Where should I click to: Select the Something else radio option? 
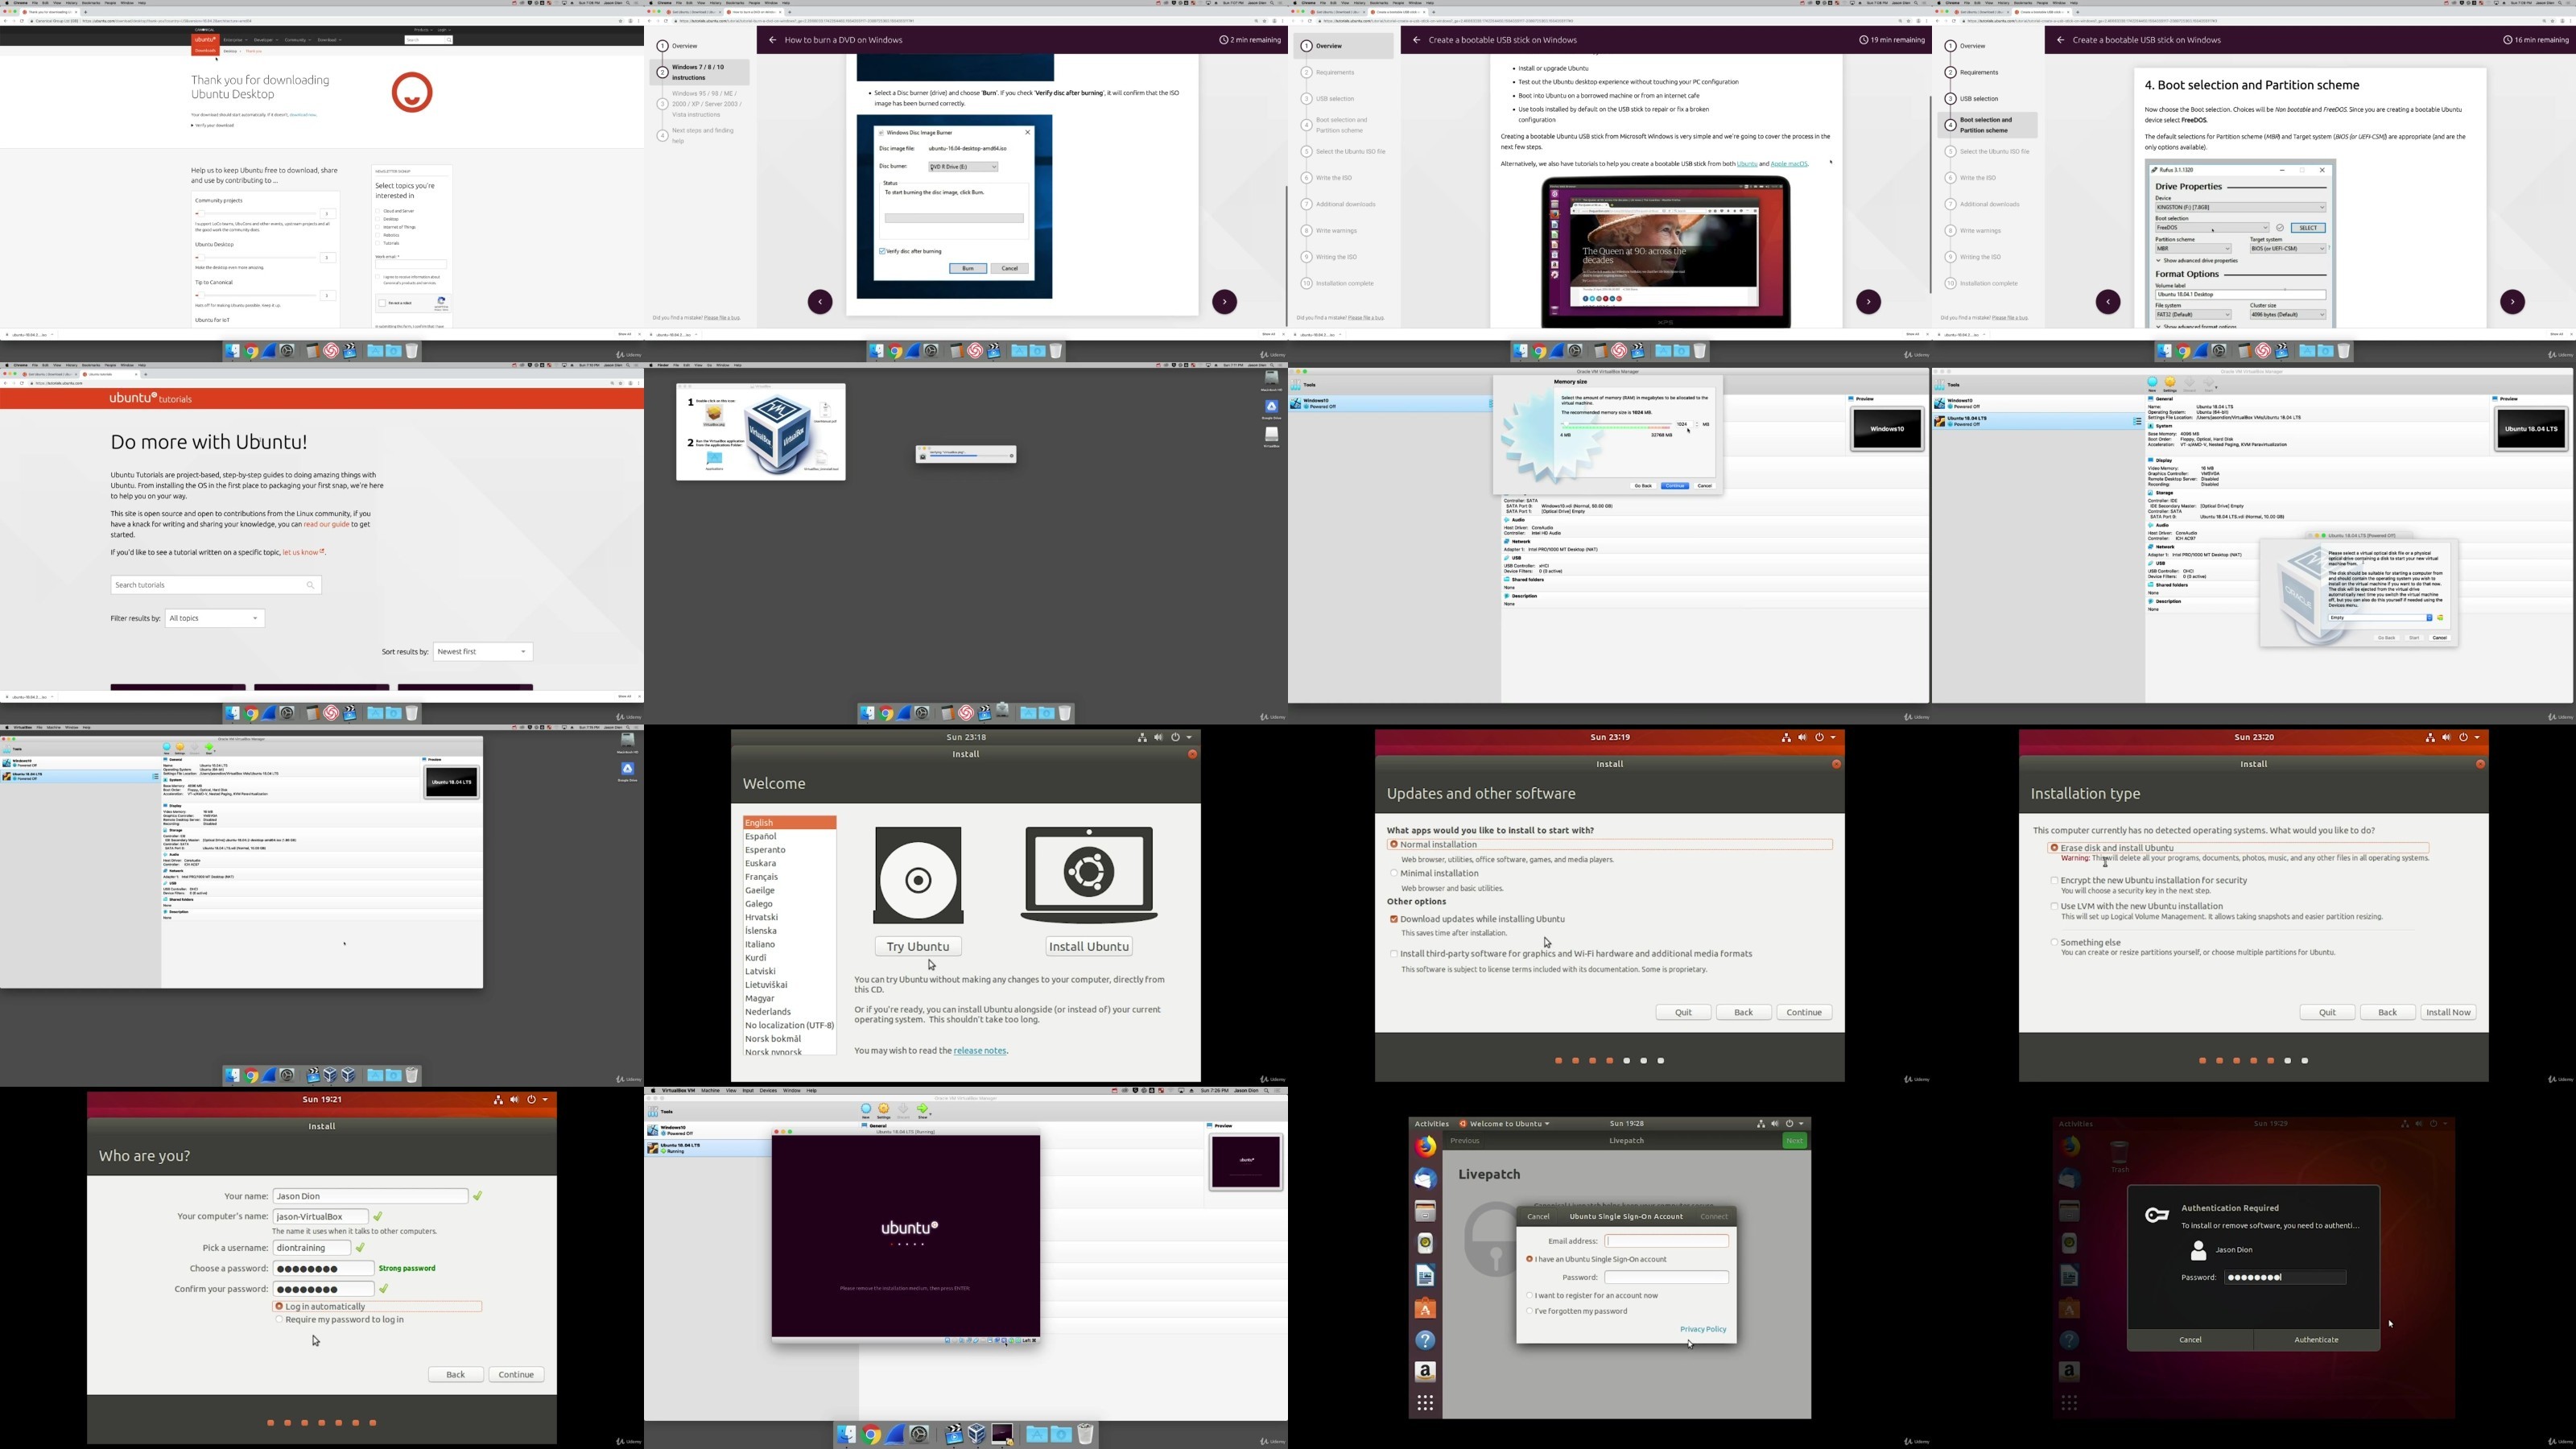2054,942
